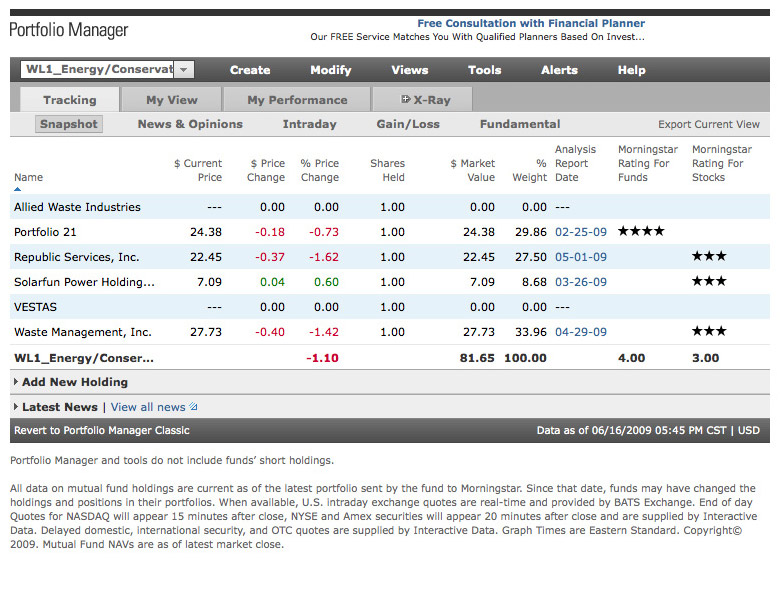Switch to the My View tab

point(172,100)
